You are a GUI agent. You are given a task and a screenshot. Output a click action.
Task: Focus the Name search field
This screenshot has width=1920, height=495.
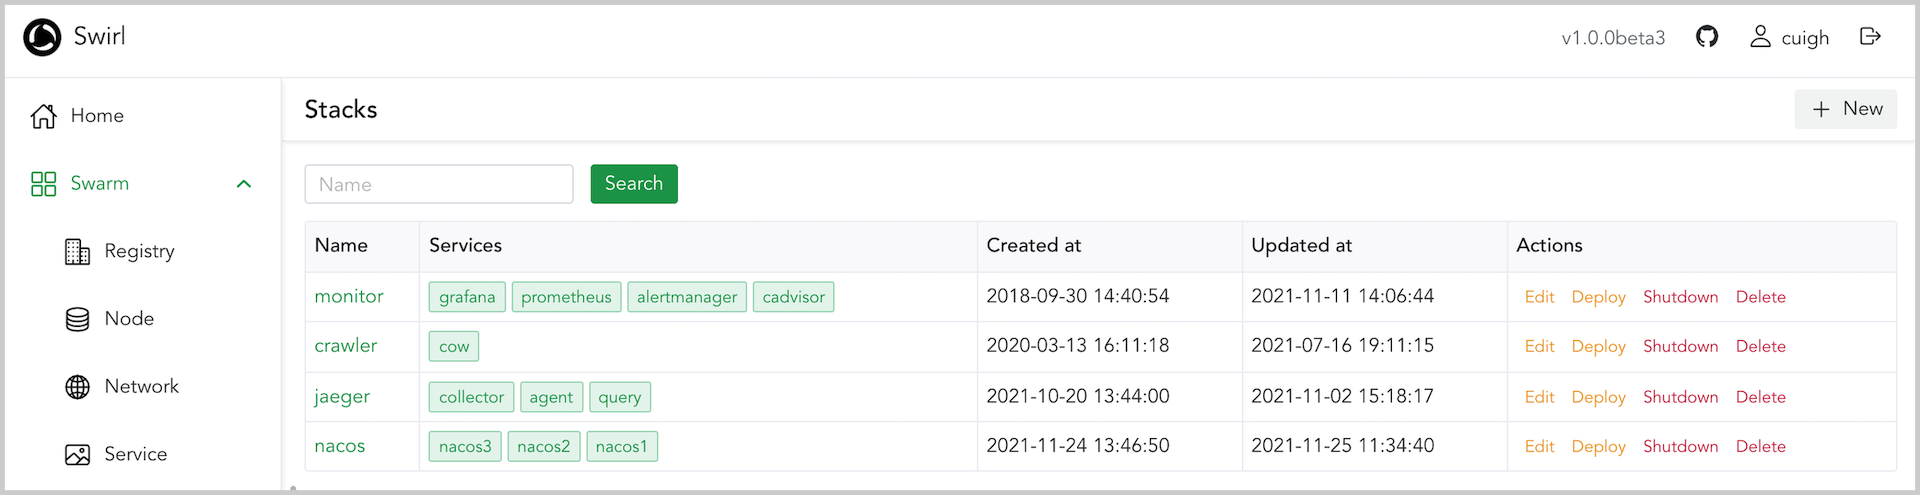(439, 184)
